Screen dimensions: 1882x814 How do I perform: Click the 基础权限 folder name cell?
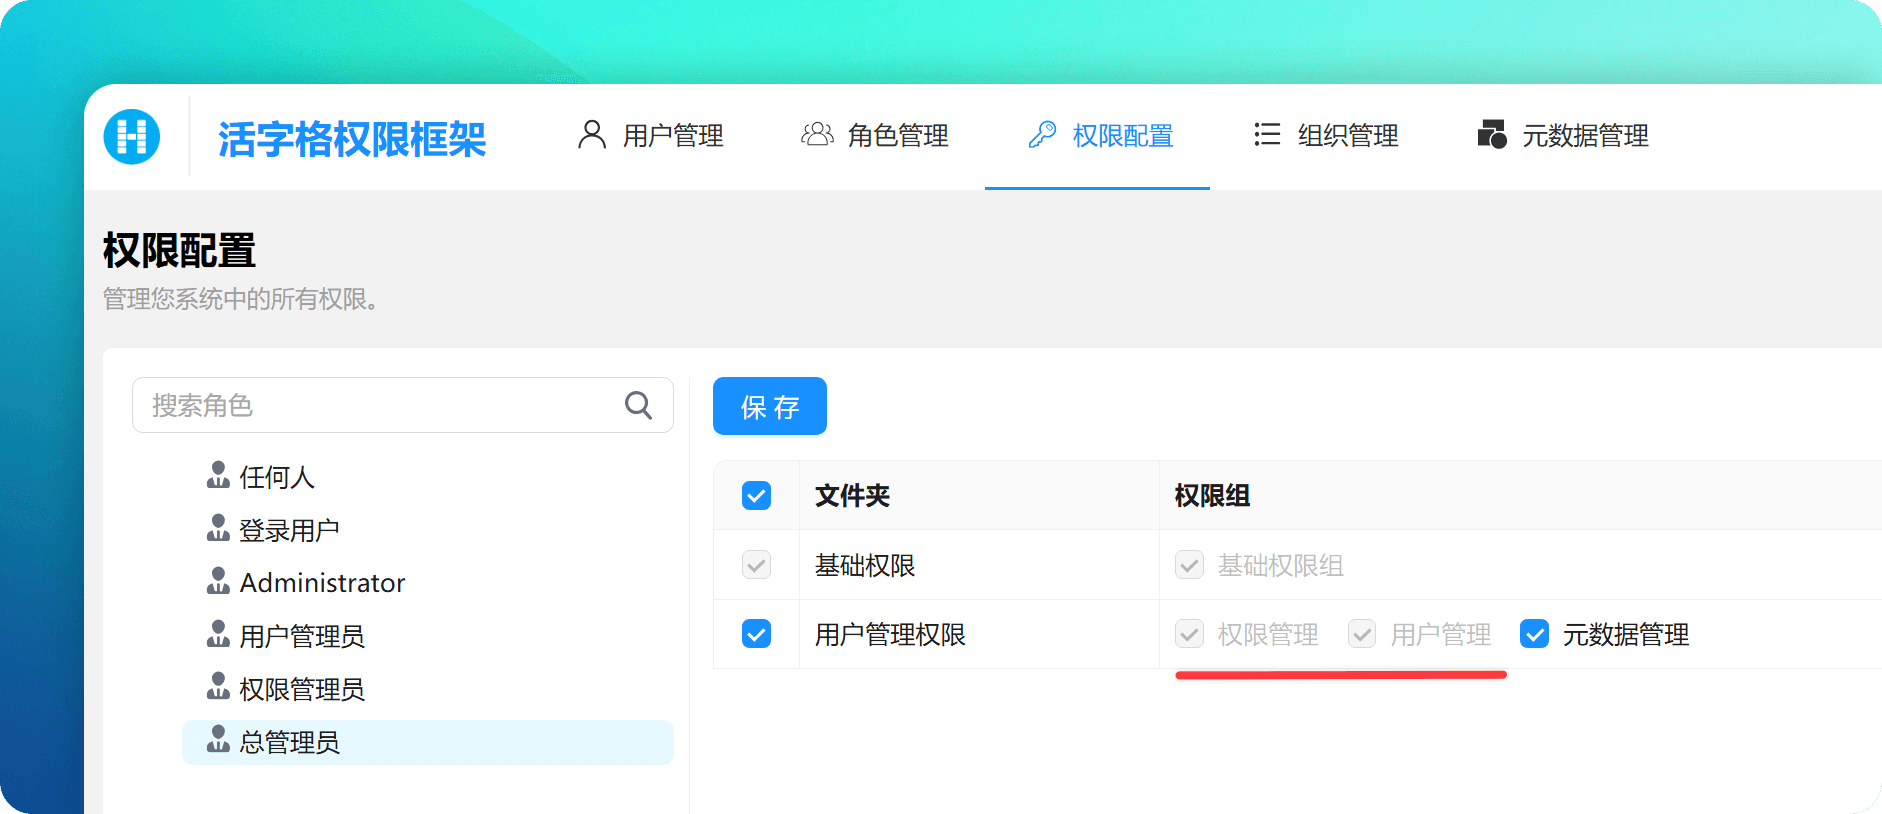865,566
